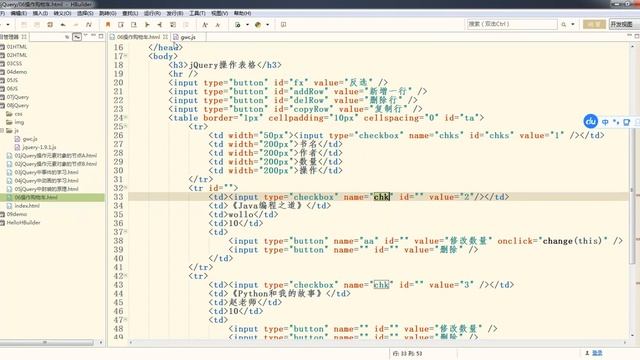
Task: Toggle the link-with-editor button in the project panel
Action: (77, 37)
